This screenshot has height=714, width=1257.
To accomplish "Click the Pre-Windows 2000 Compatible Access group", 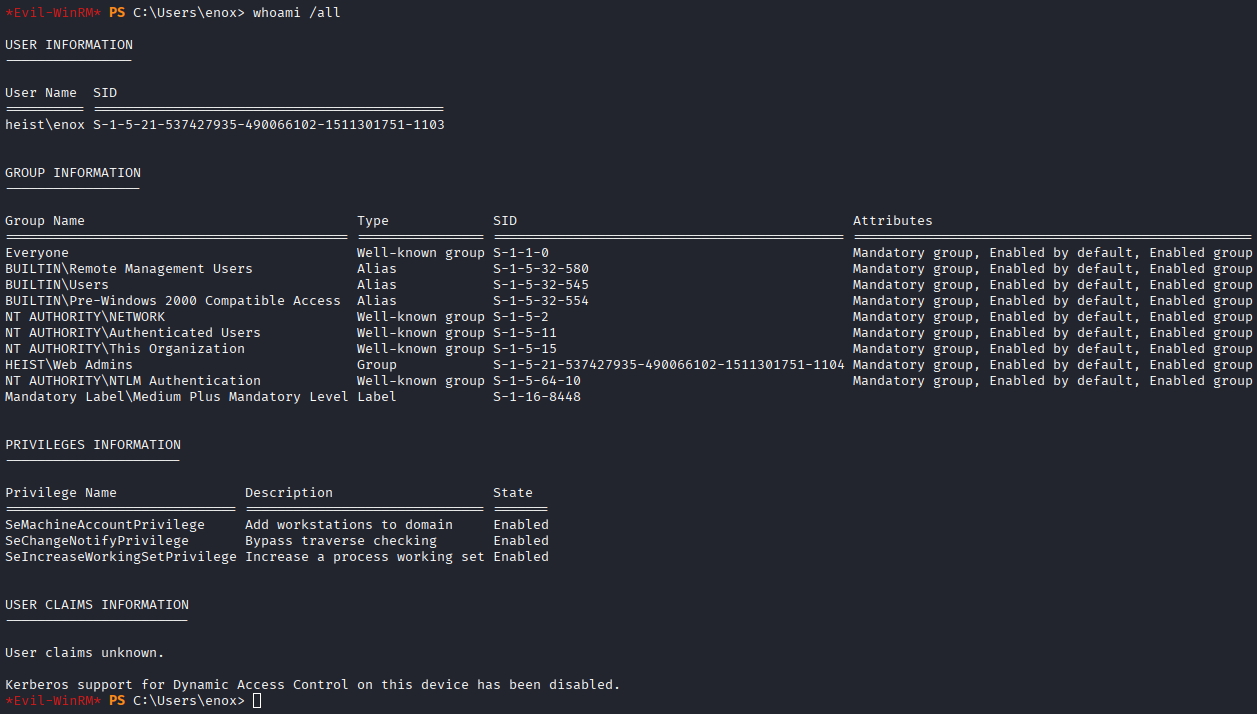I will pos(173,301).
